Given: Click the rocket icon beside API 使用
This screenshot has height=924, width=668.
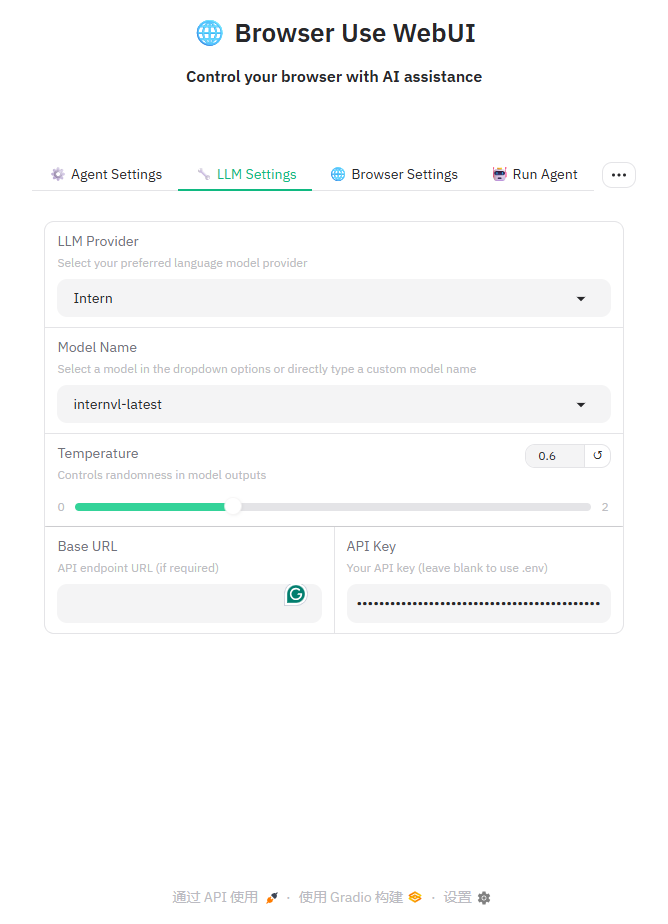Looking at the screenshot, I should (x=272, y=897).
